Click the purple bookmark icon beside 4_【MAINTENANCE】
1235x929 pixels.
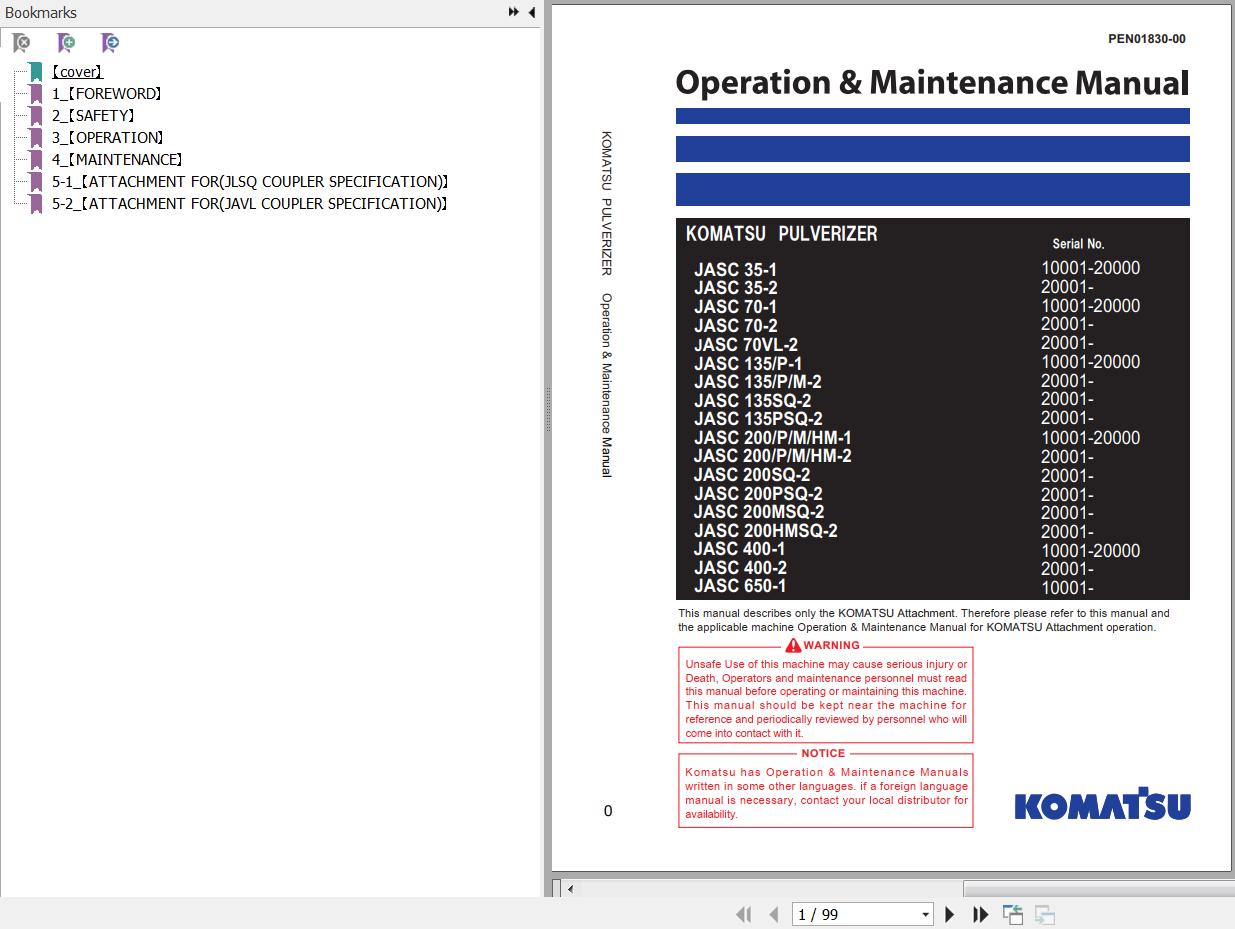tap(36, 160)
